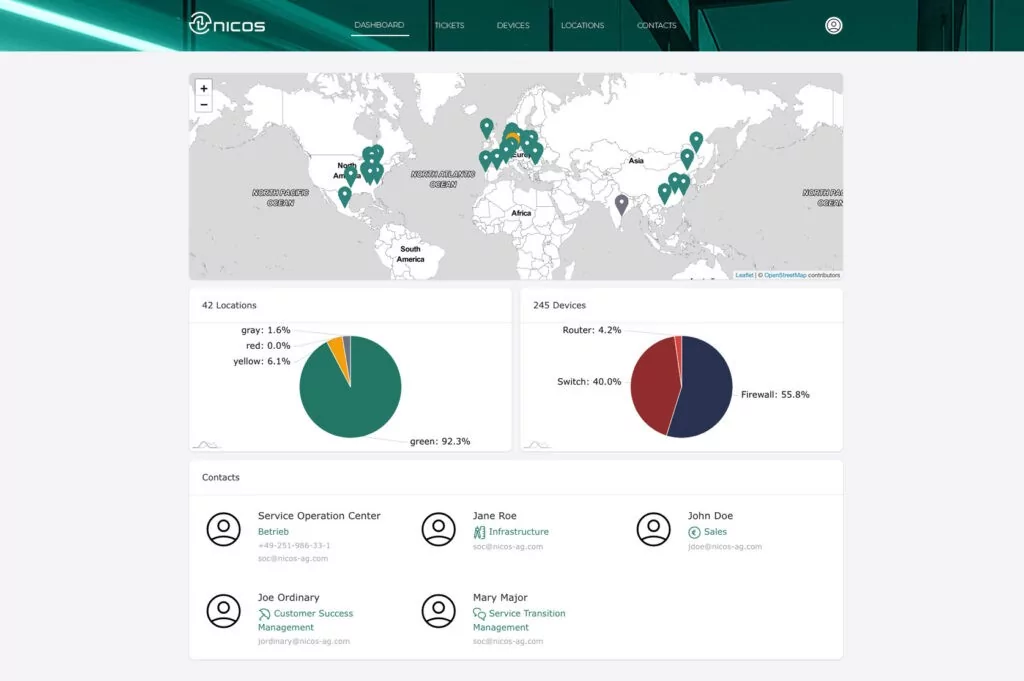The image size is (1024, 681).
Task: Open the Betrieb link
Action: coord(273,531)
